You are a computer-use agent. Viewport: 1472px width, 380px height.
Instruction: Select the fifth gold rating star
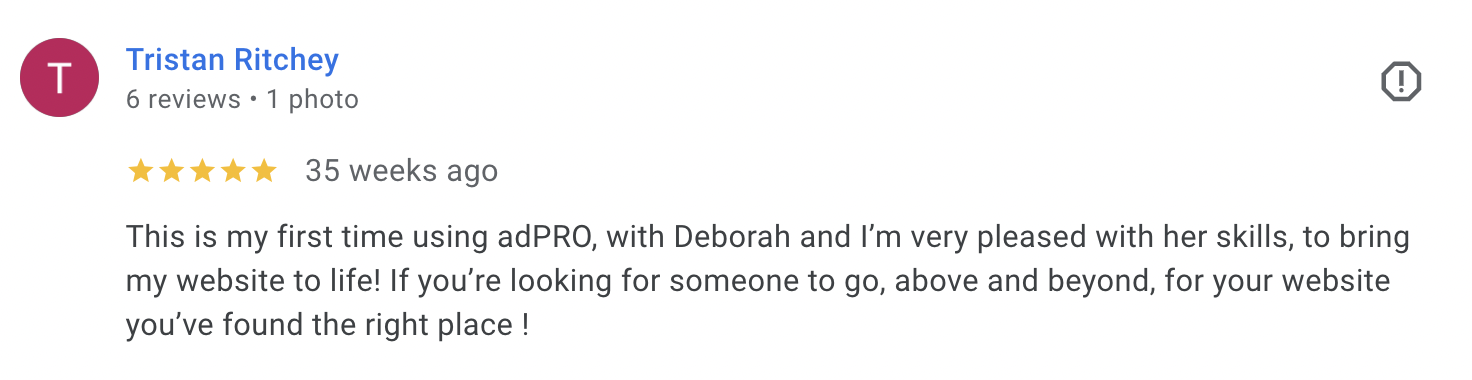click(264, 171)
